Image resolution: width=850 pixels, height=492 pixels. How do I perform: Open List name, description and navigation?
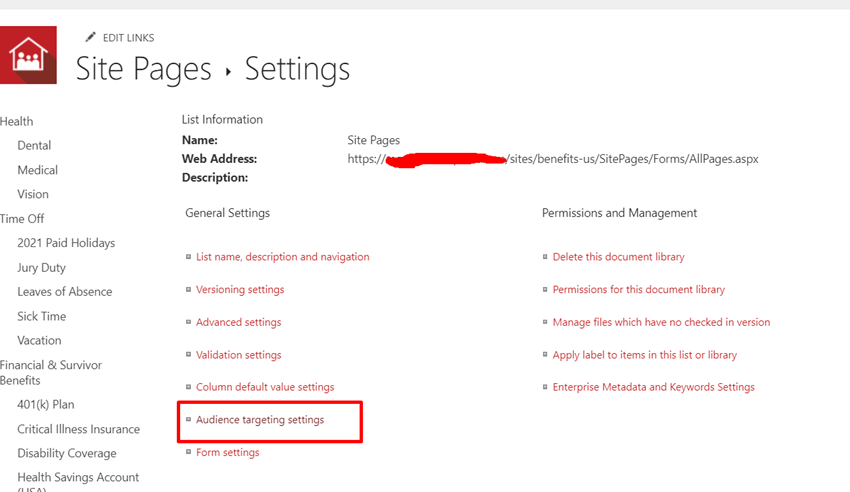pos(282,257)
